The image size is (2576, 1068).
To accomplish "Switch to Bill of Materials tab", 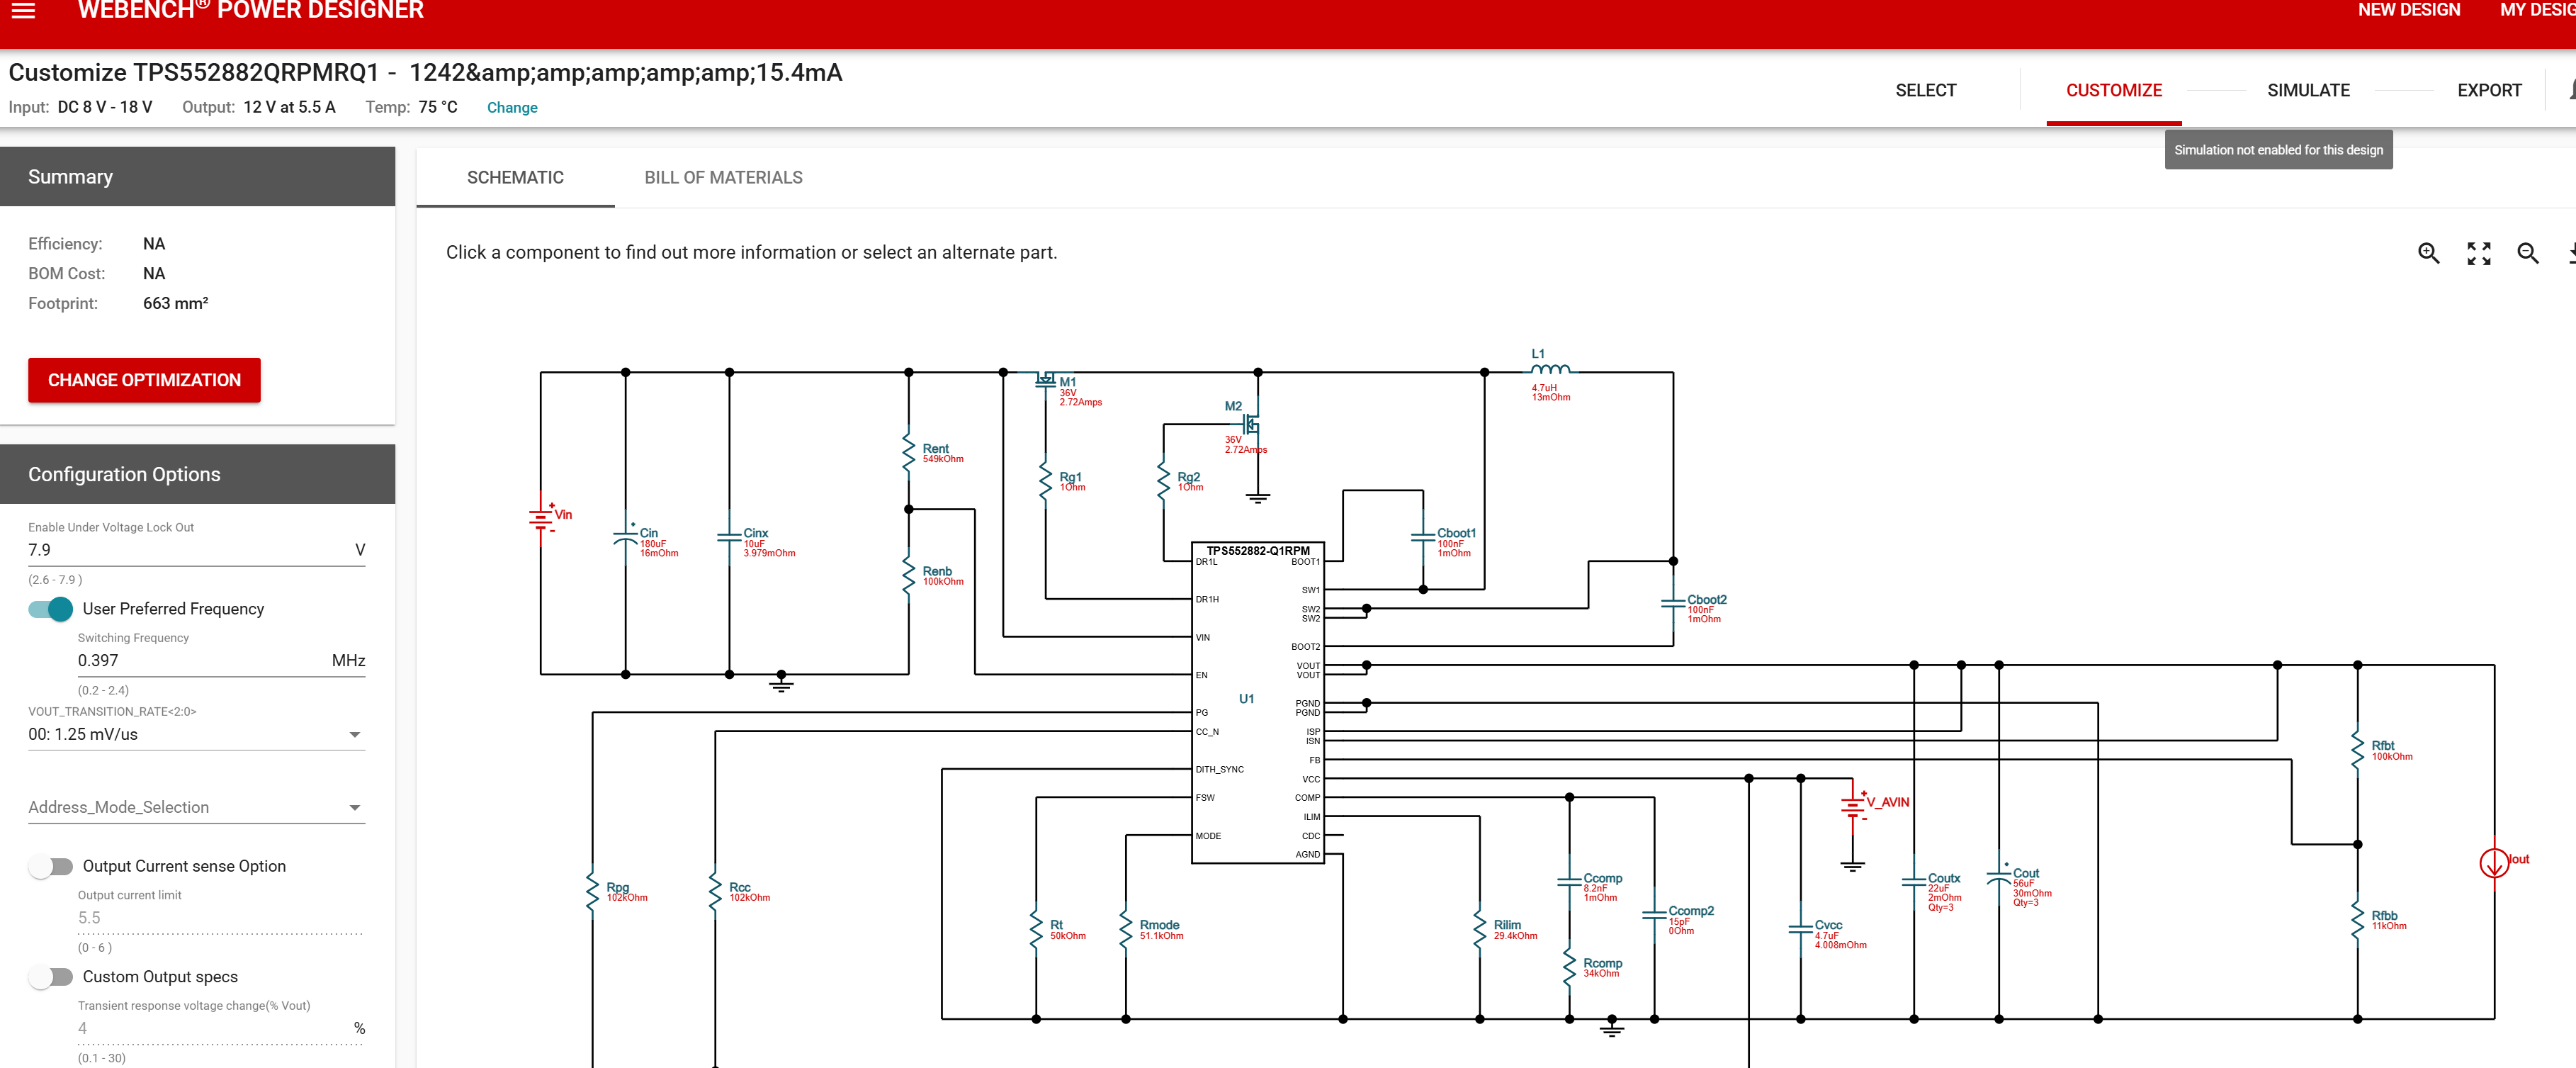I will [723, 177].
